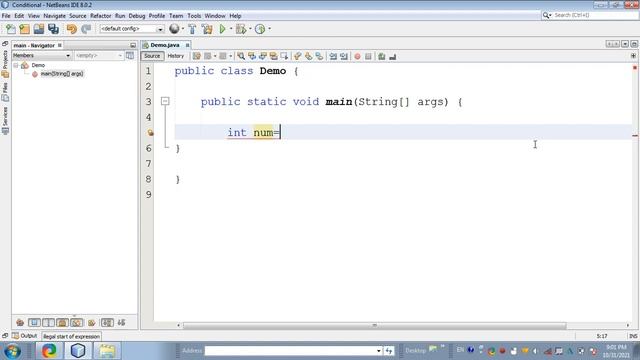The width and height of the screenshot is (640, 360).
Task: Click Shift Line Right icon in editor toolbar
Action: [x=344, y=56]
